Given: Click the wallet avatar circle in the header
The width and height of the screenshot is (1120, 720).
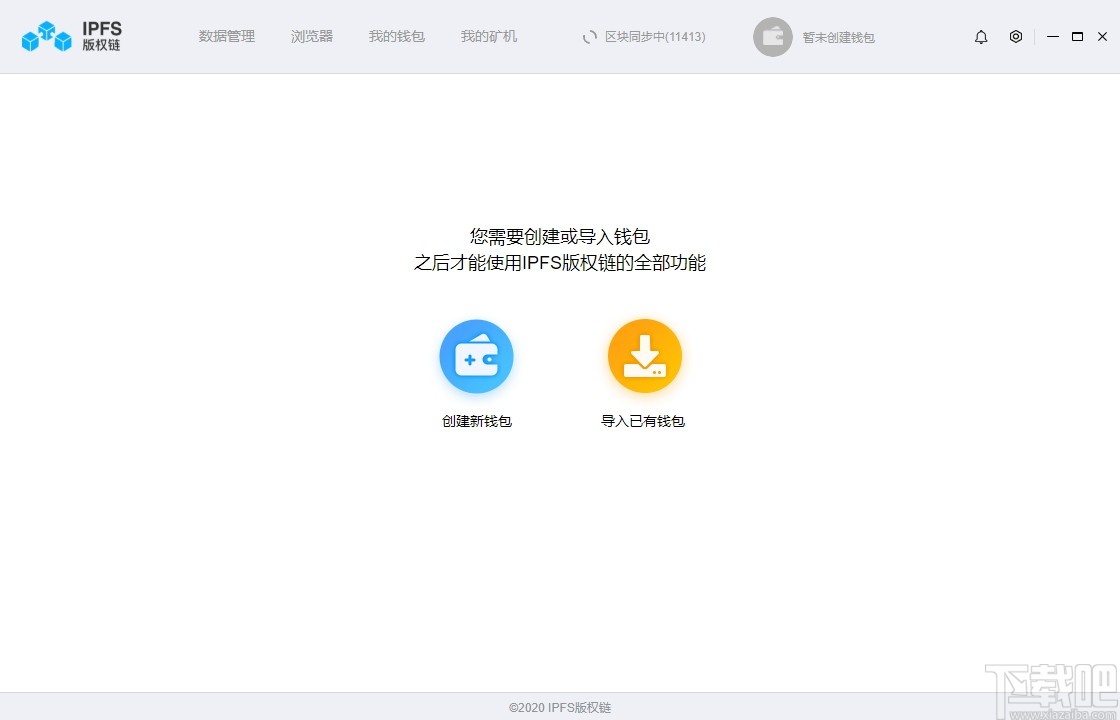Looking at the screenshot, I should click(x=772, y=37).
